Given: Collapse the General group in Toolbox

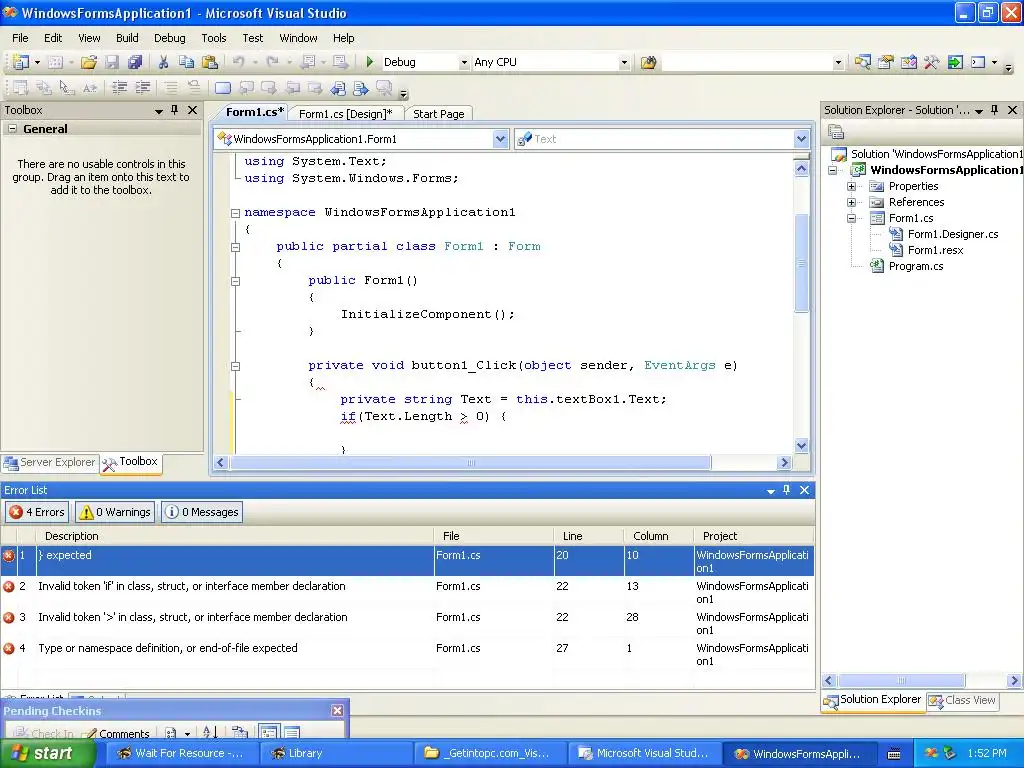Looking at the screenshot, I should [x=12, y=129].
